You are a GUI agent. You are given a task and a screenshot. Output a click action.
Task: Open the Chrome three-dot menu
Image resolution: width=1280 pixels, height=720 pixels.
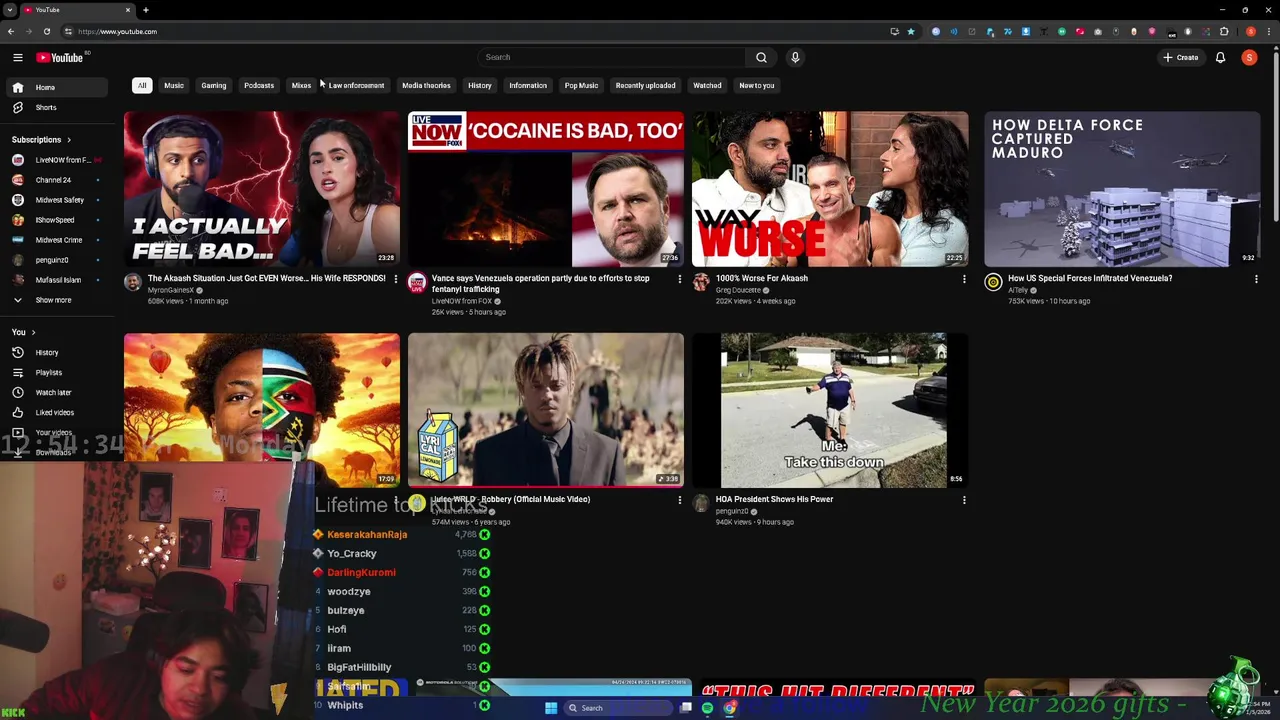click(1268, 31)
